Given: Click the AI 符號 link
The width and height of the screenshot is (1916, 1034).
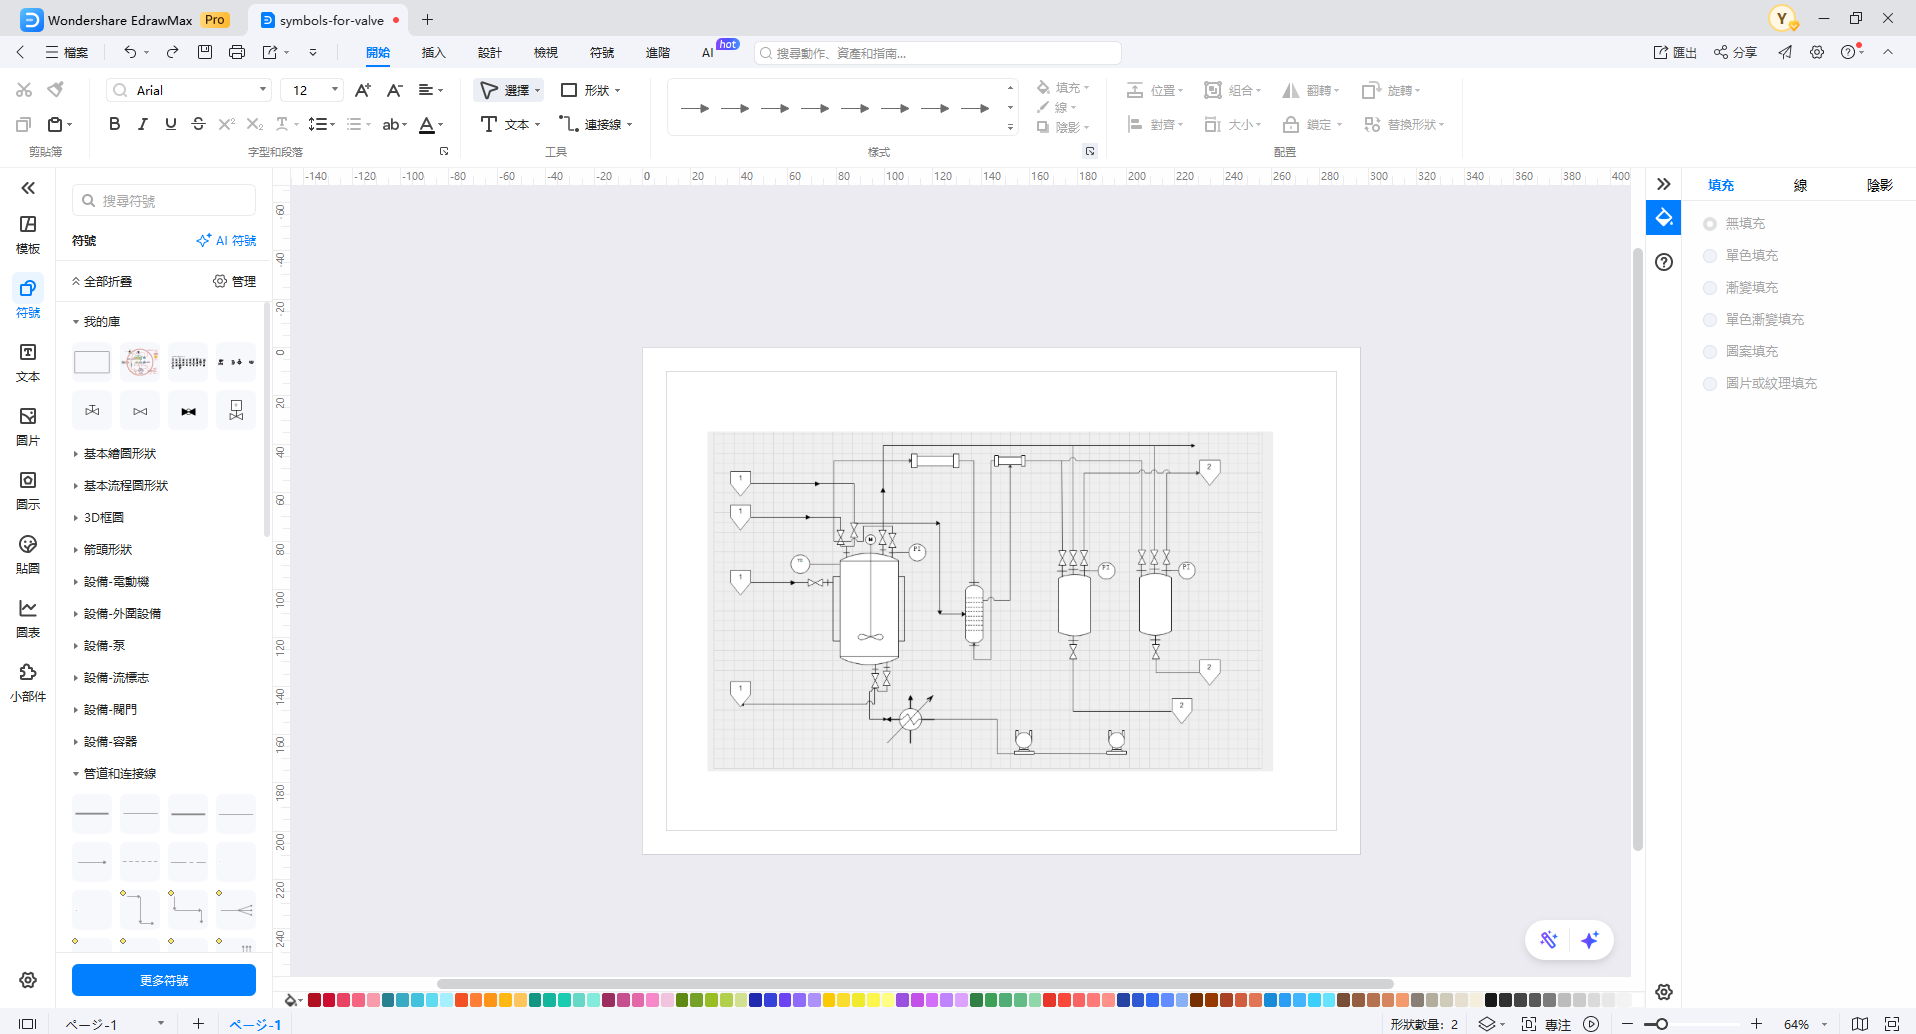Looking at the screenshot, I should pyautogui.click(x=226, y=241).
